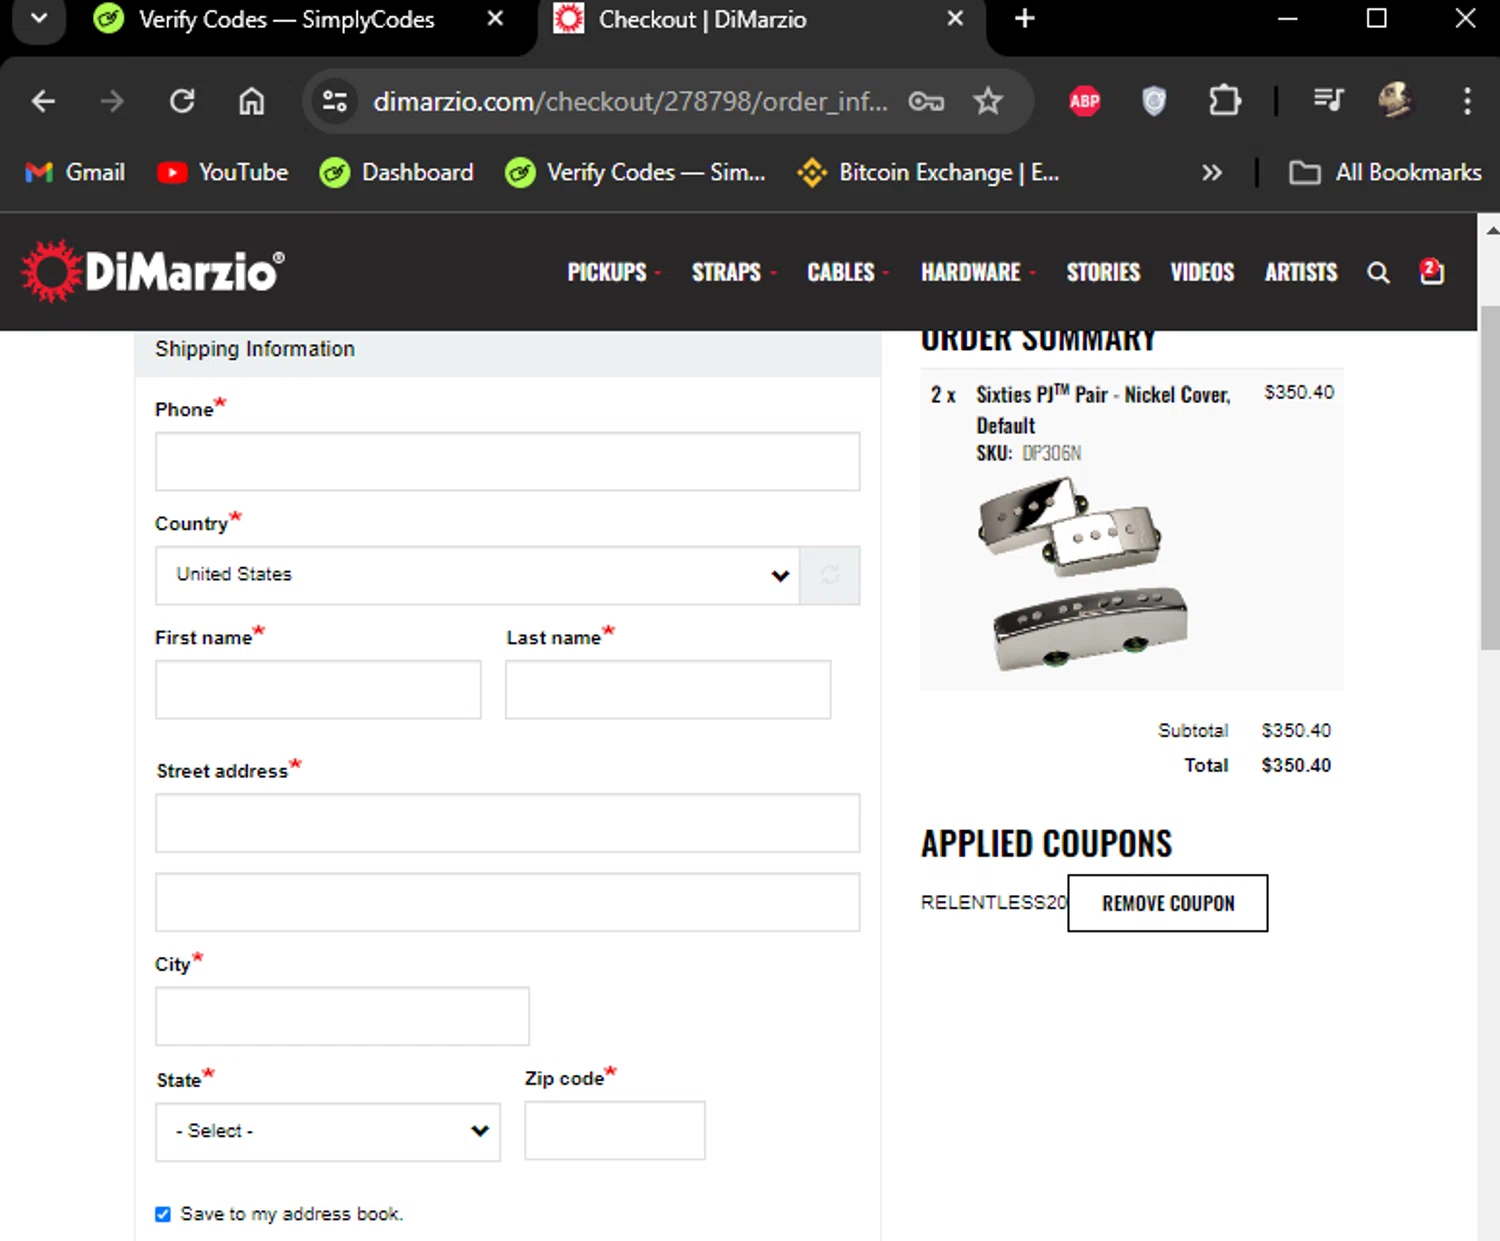
Task: Focus the First name field
Action: 318,689
